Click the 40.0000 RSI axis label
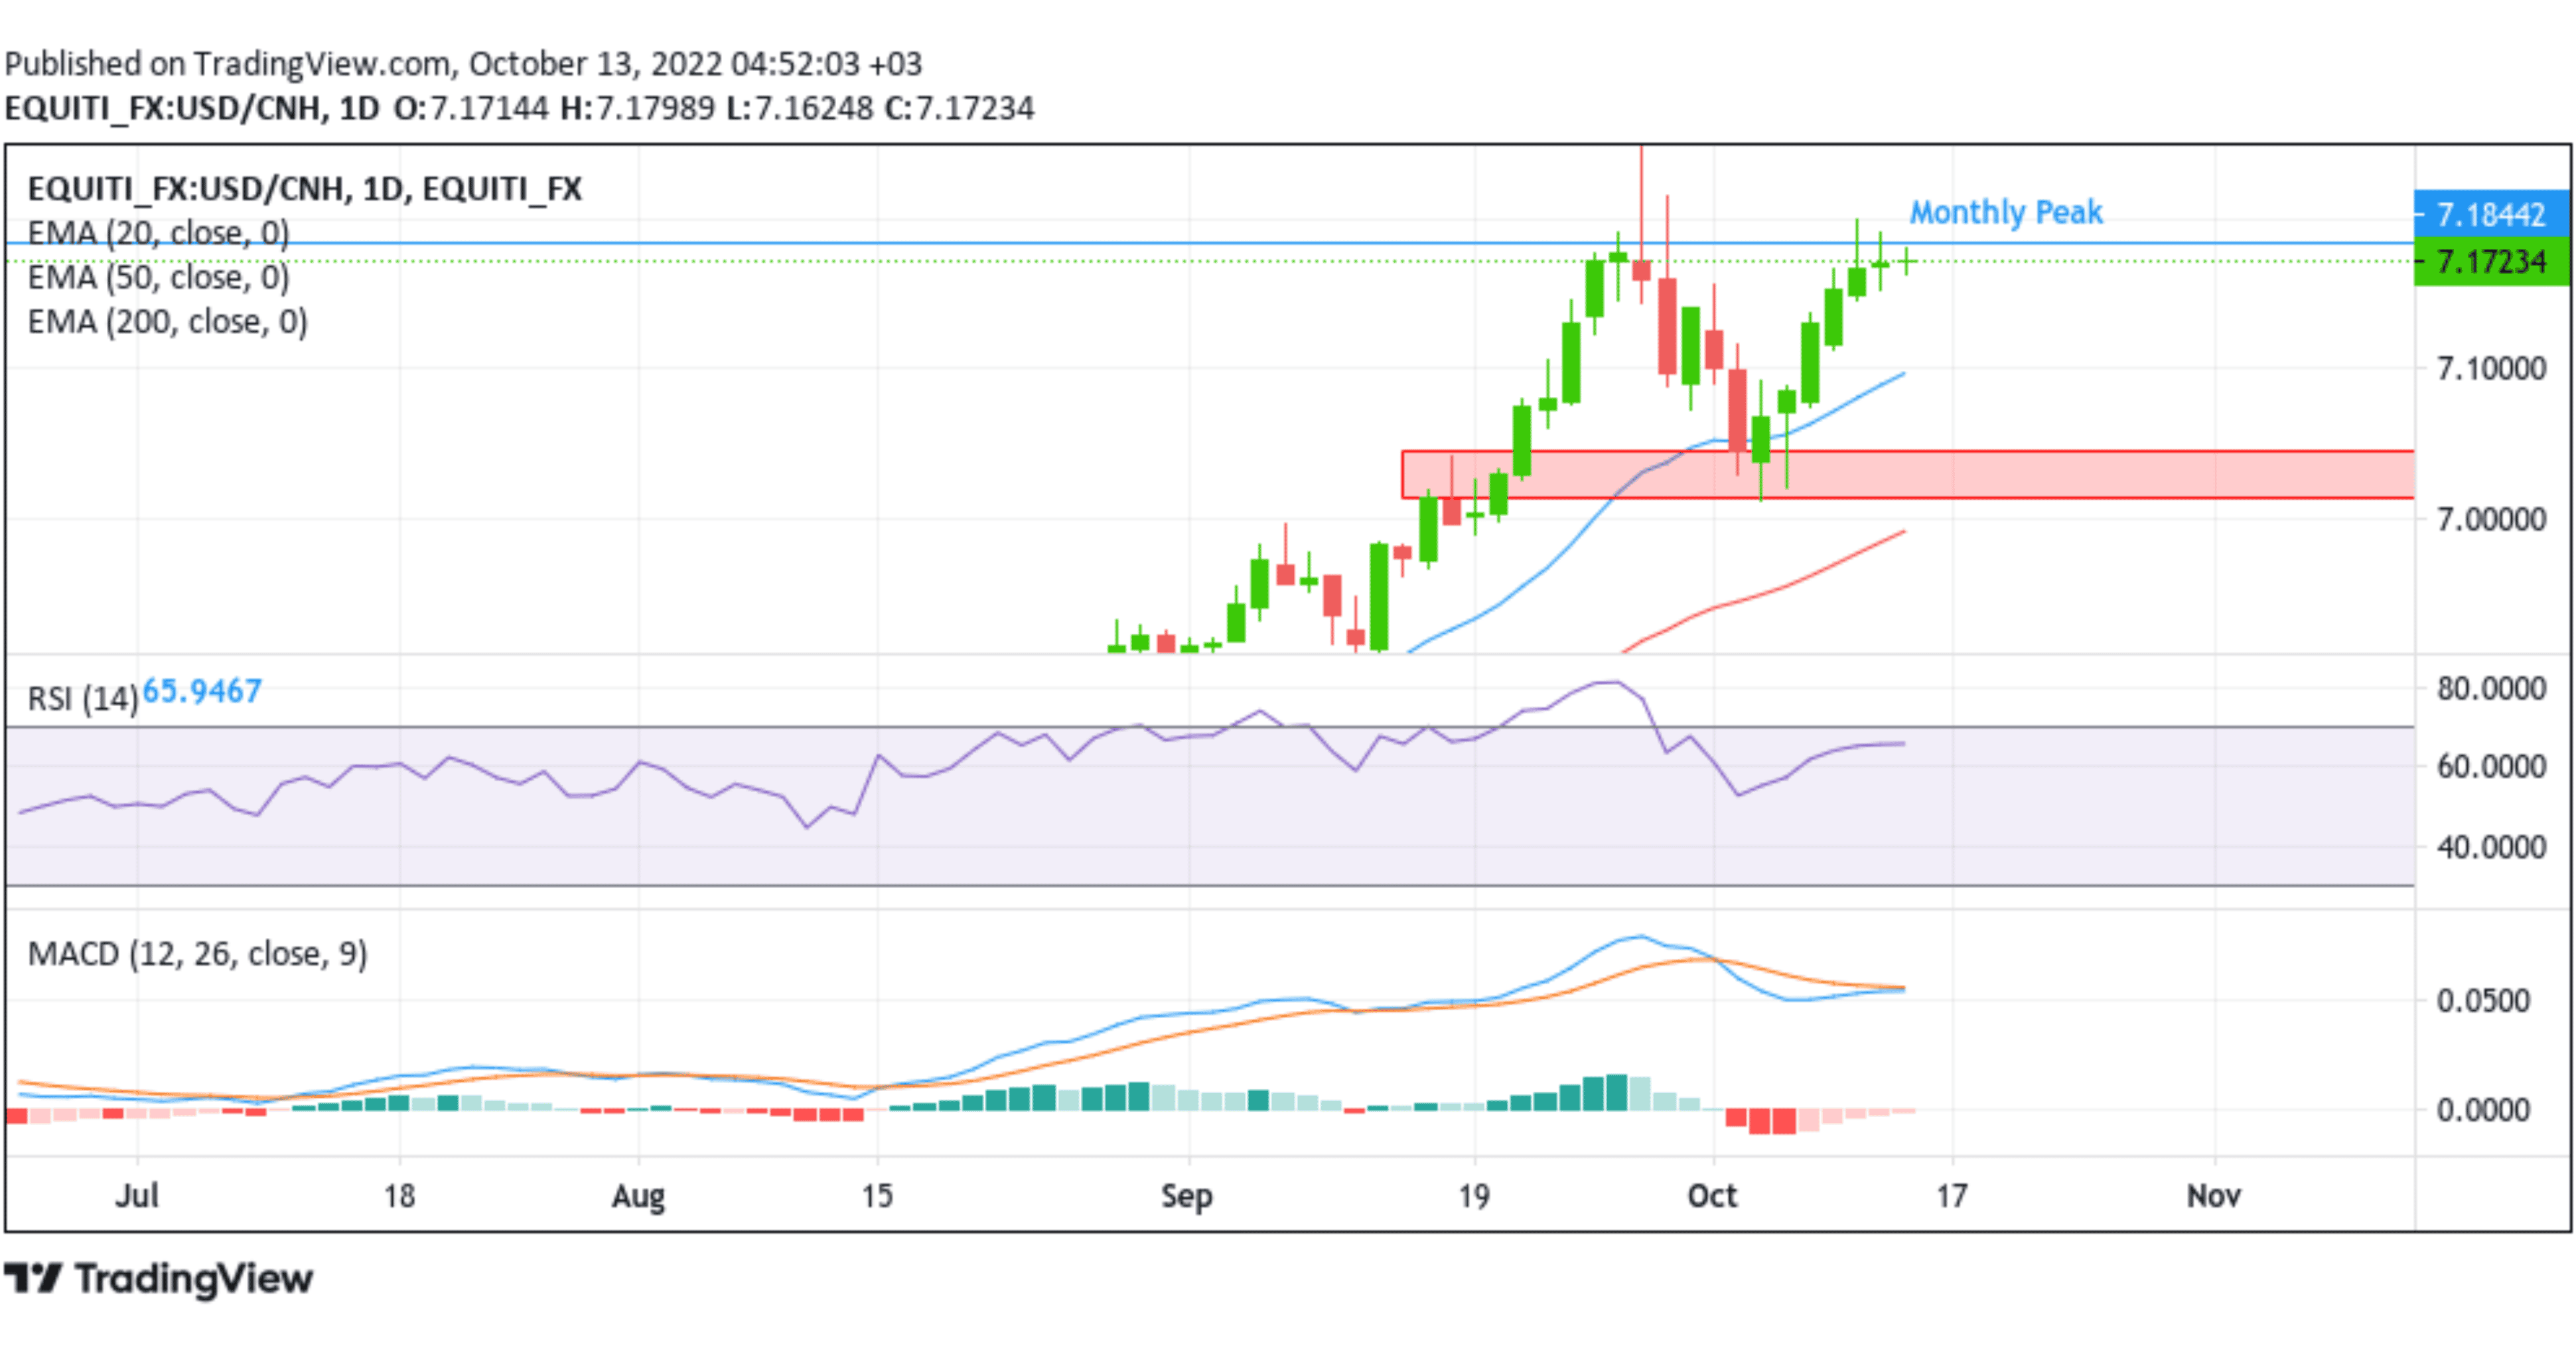Screen dimensions: 2576x1354 coord(2491,847)
